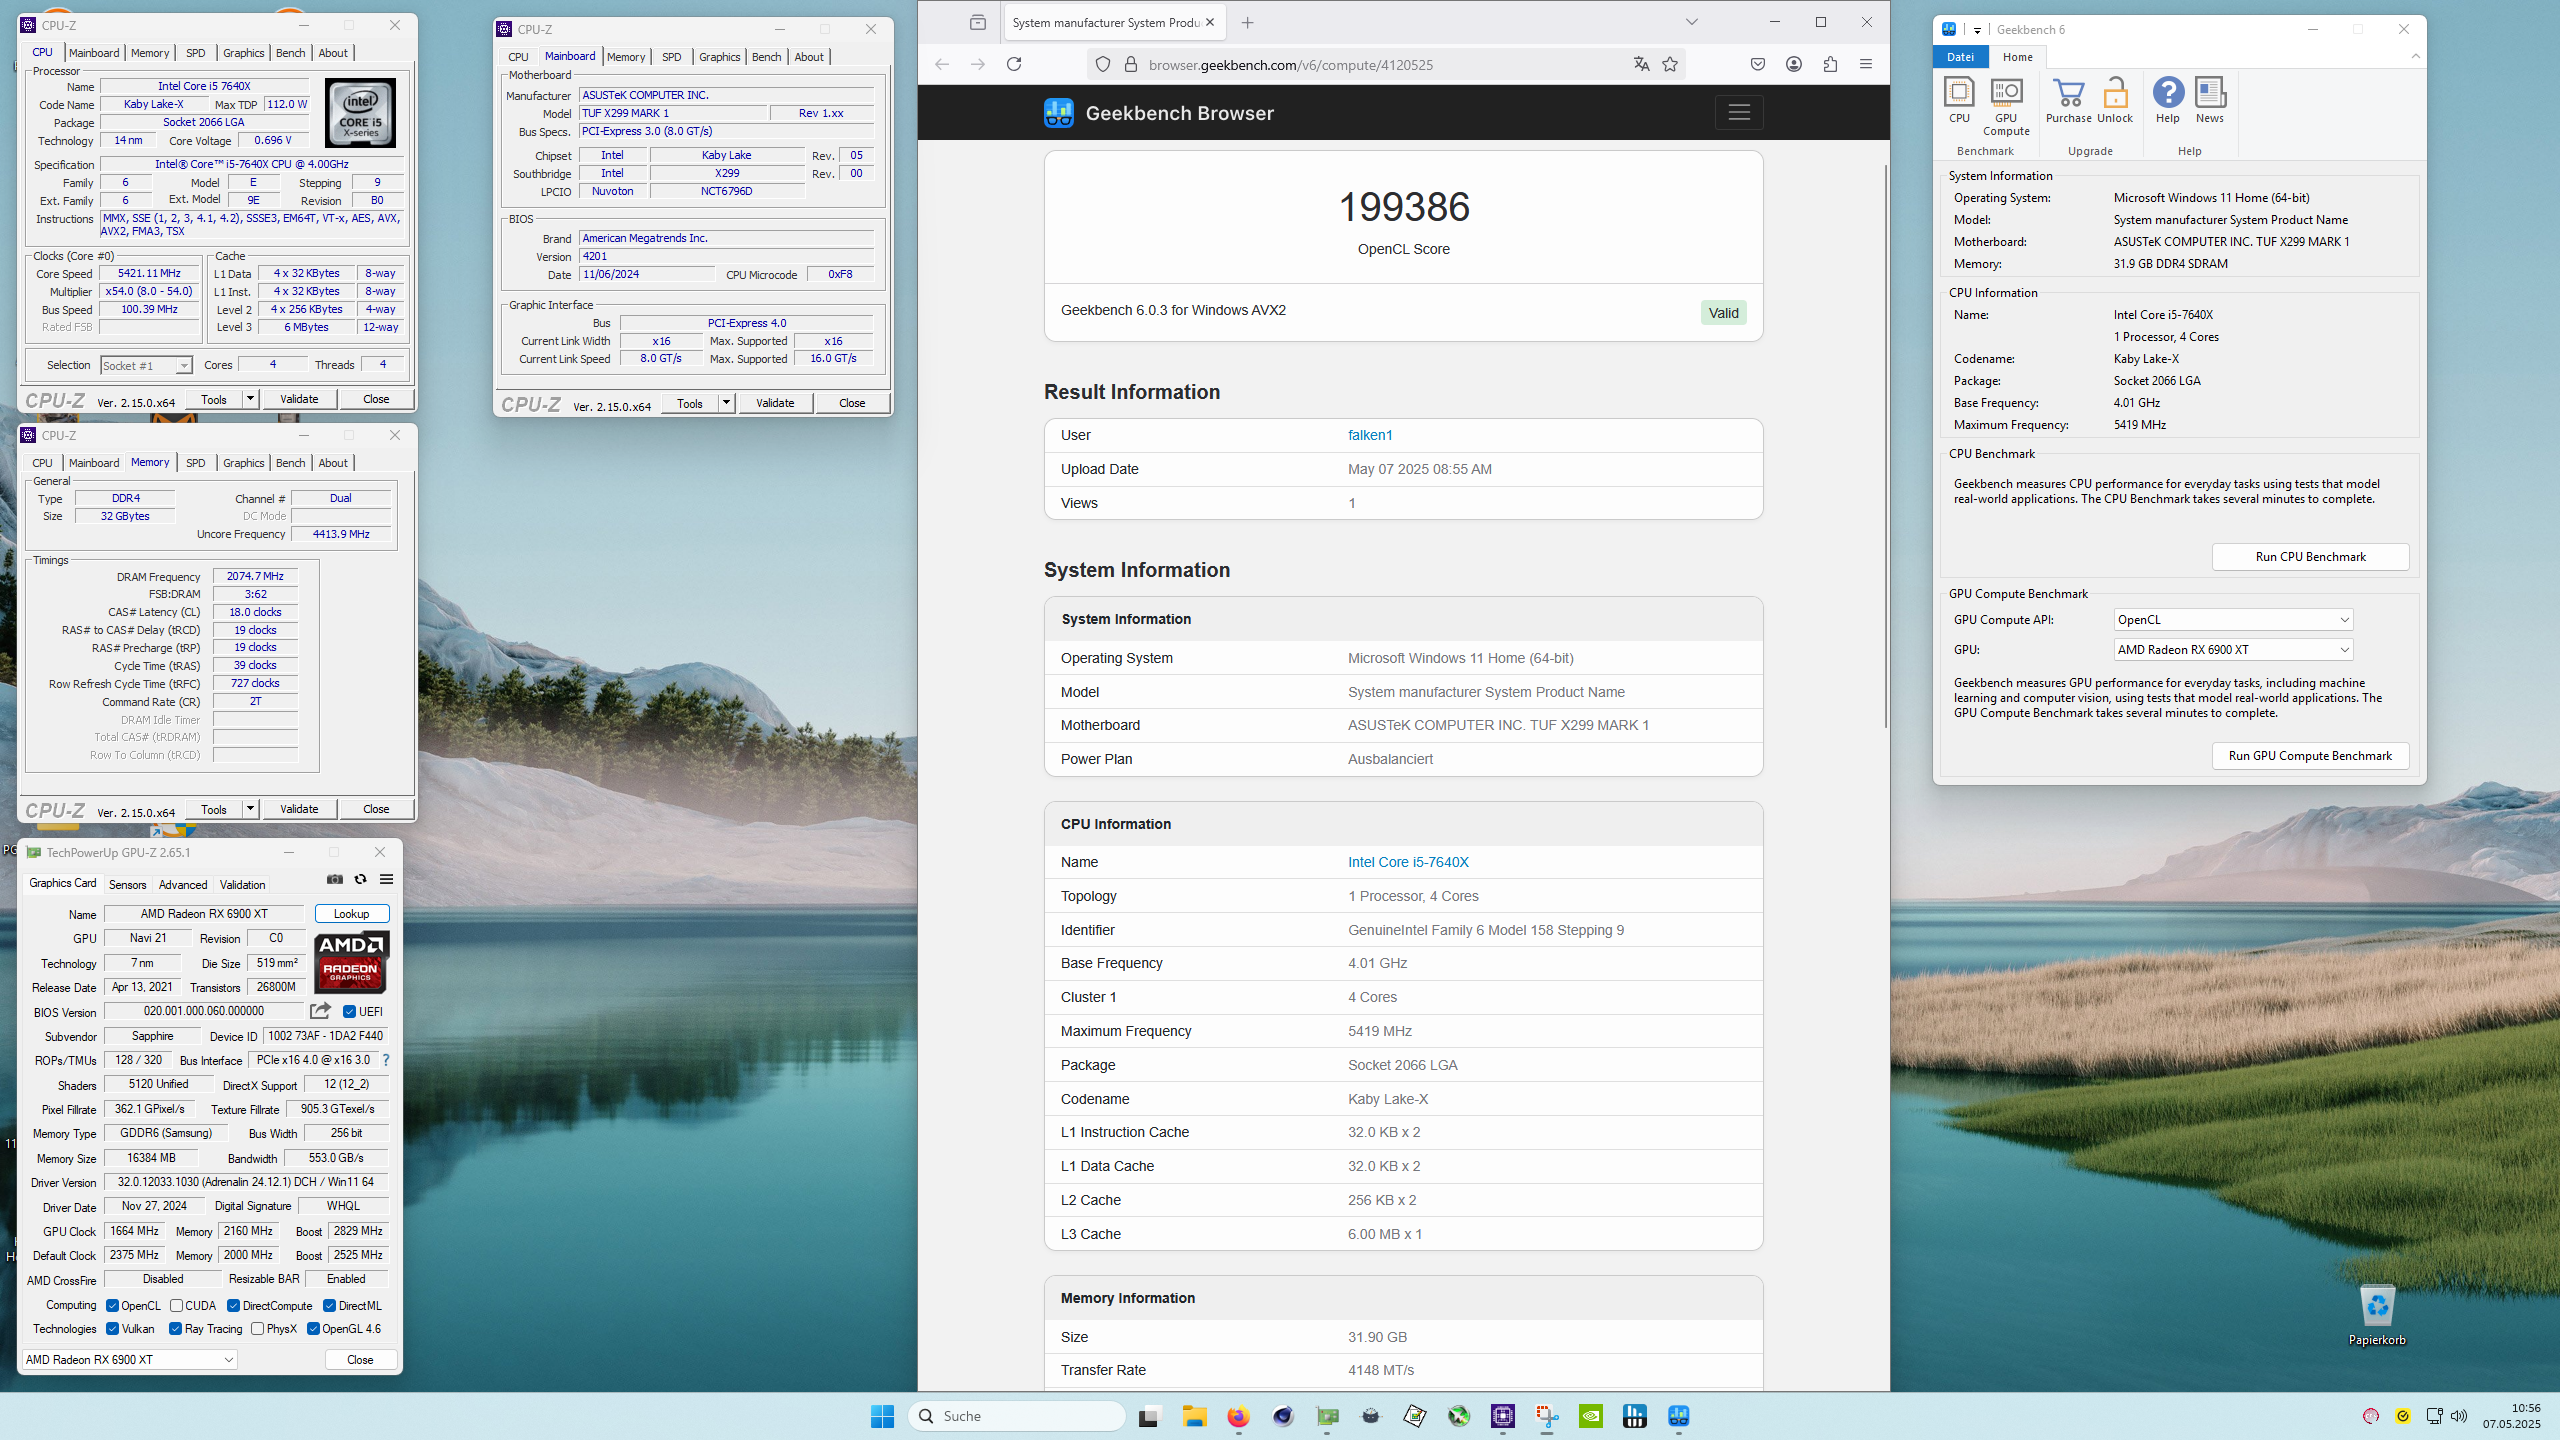The image size is (2560, 1440).
Task: Open the GPU-Z hamburger menu icon
Action: click(x=386, y=879)
